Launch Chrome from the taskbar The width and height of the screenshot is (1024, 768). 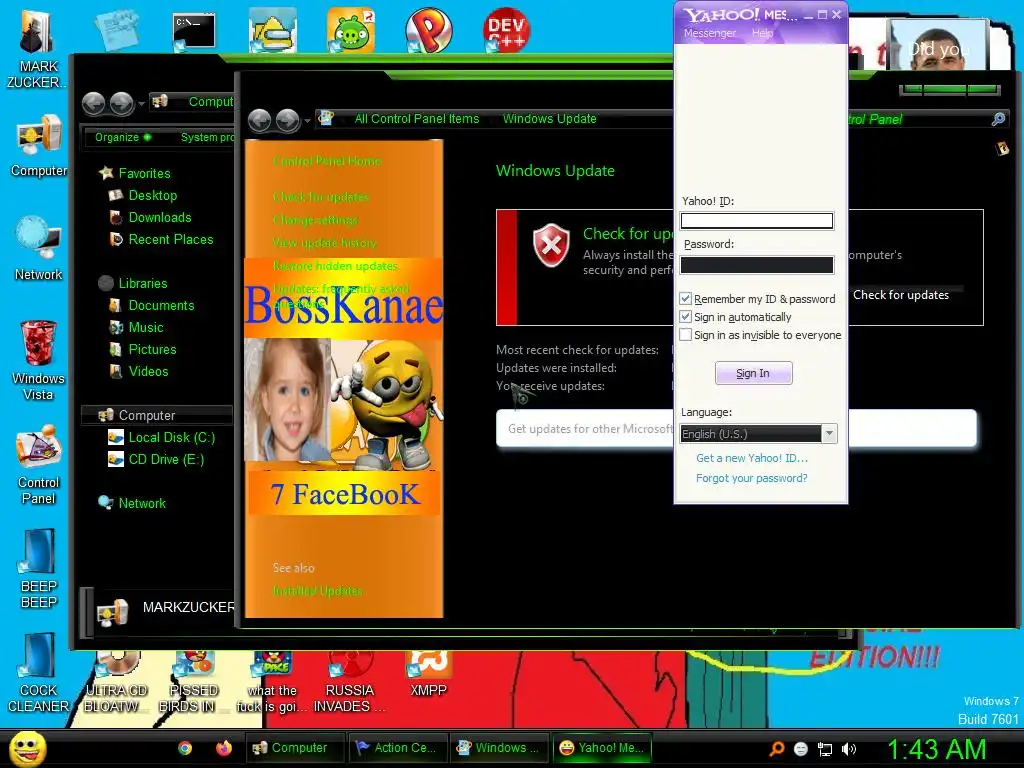click(x=185, y=748)
